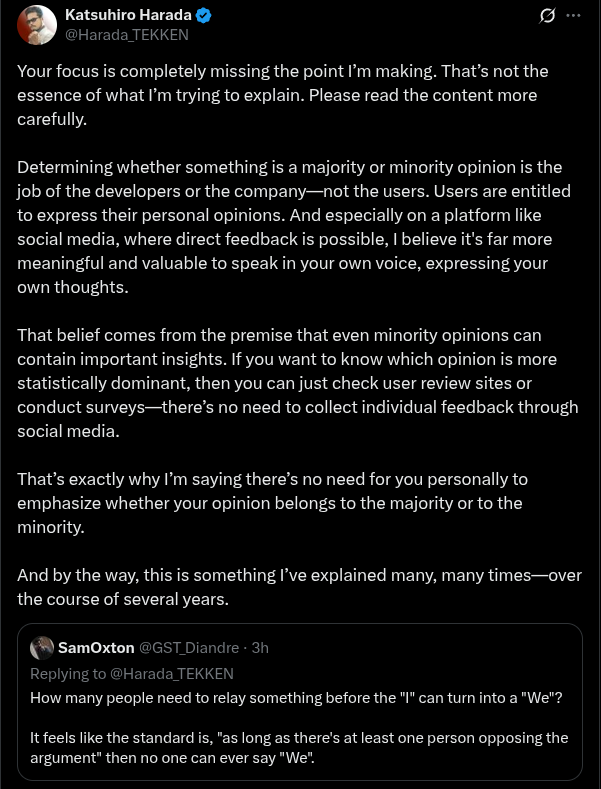Image resolution: width=601 pixels, height=789 pixels.
Task: Click the Grok slashed-circle icon
Action: tap(547, 16)
